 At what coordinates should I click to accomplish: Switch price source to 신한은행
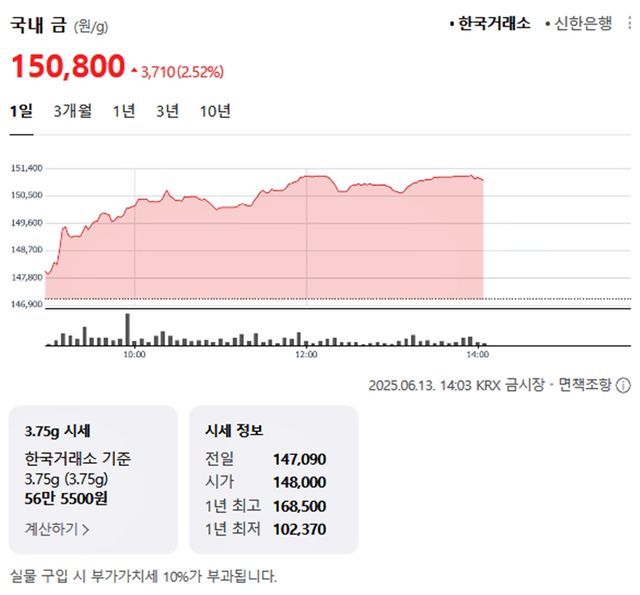click(x=582, y=24)
